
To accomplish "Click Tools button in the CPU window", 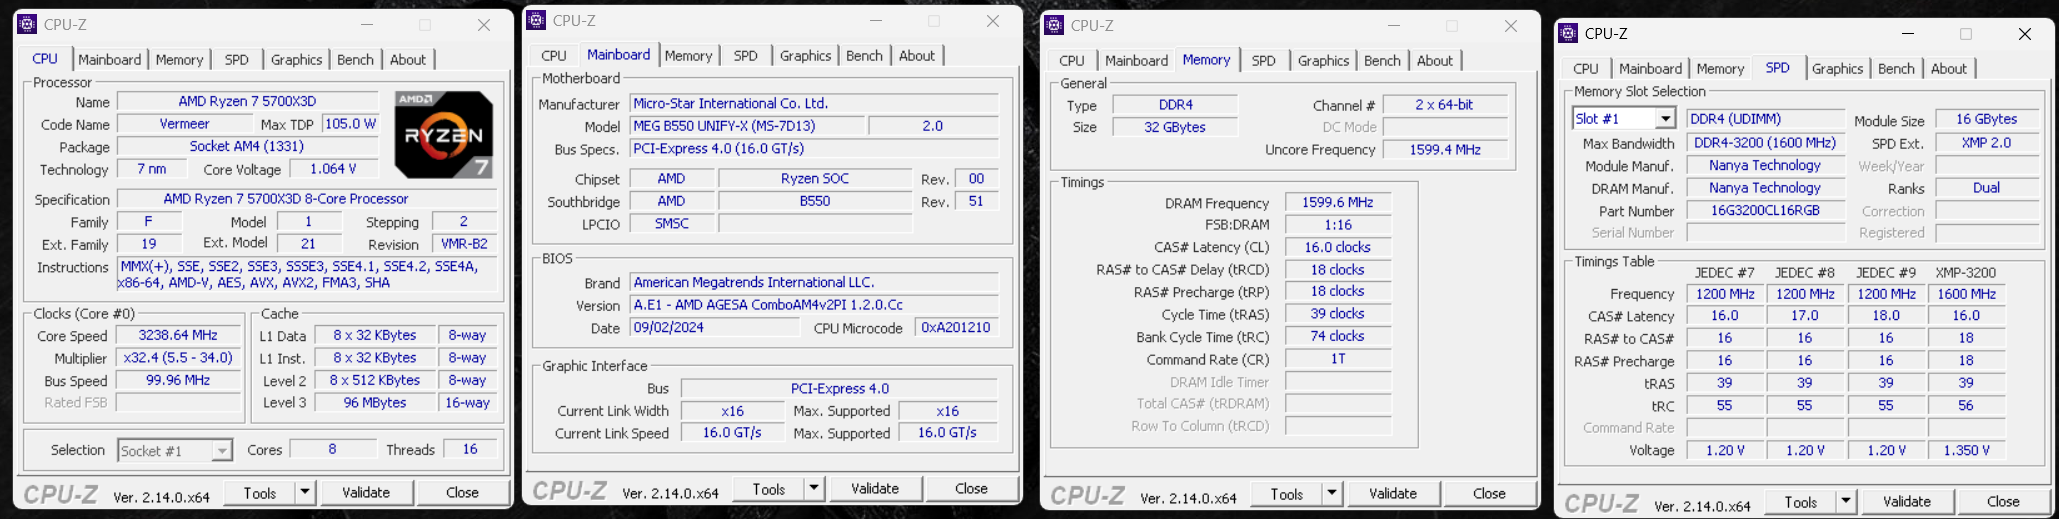I will (x=260, y=492).
